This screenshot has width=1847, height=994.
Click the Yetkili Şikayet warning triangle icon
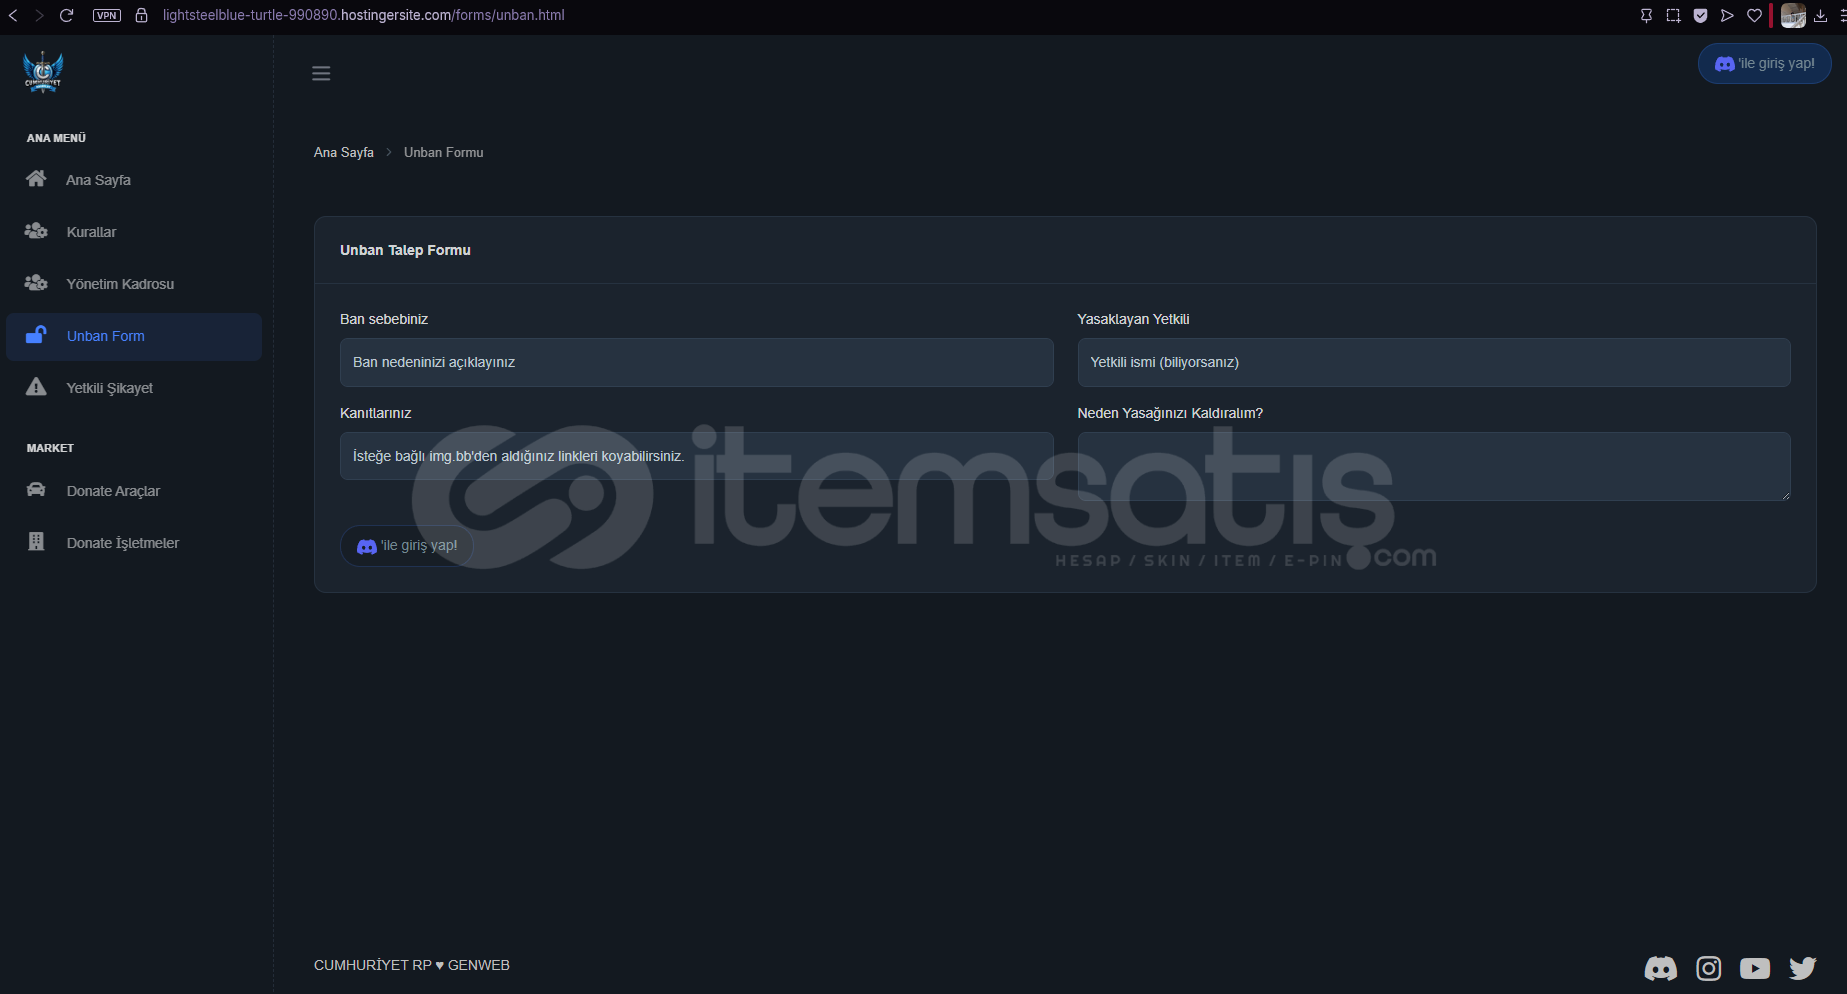[36, 387]
